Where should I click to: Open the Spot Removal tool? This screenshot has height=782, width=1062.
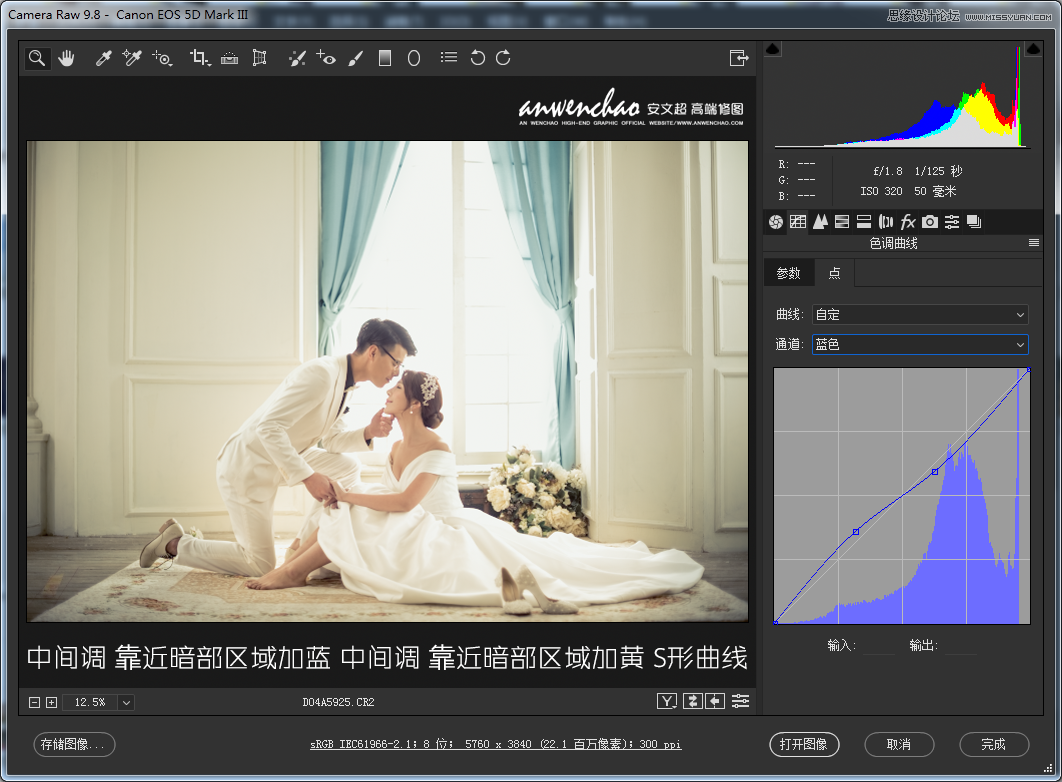297,58
